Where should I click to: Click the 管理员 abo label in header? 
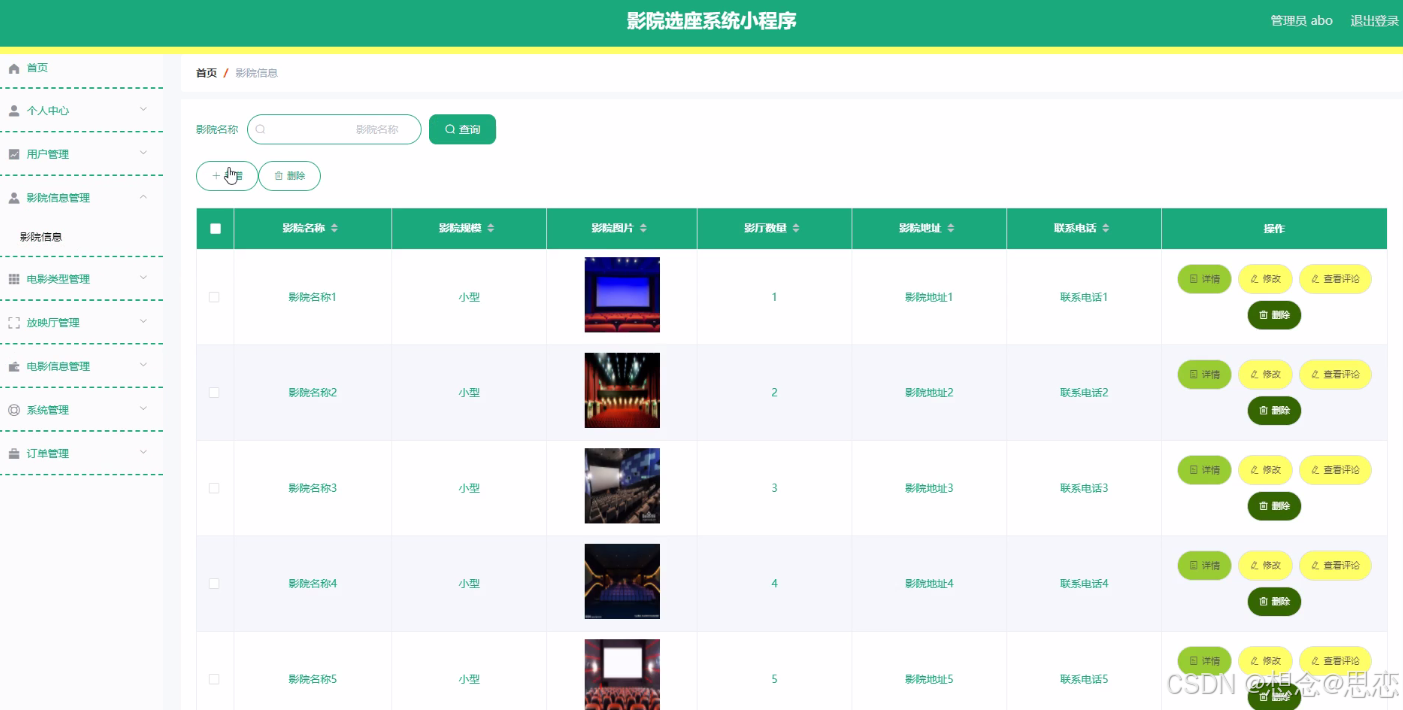[1301, 21]
